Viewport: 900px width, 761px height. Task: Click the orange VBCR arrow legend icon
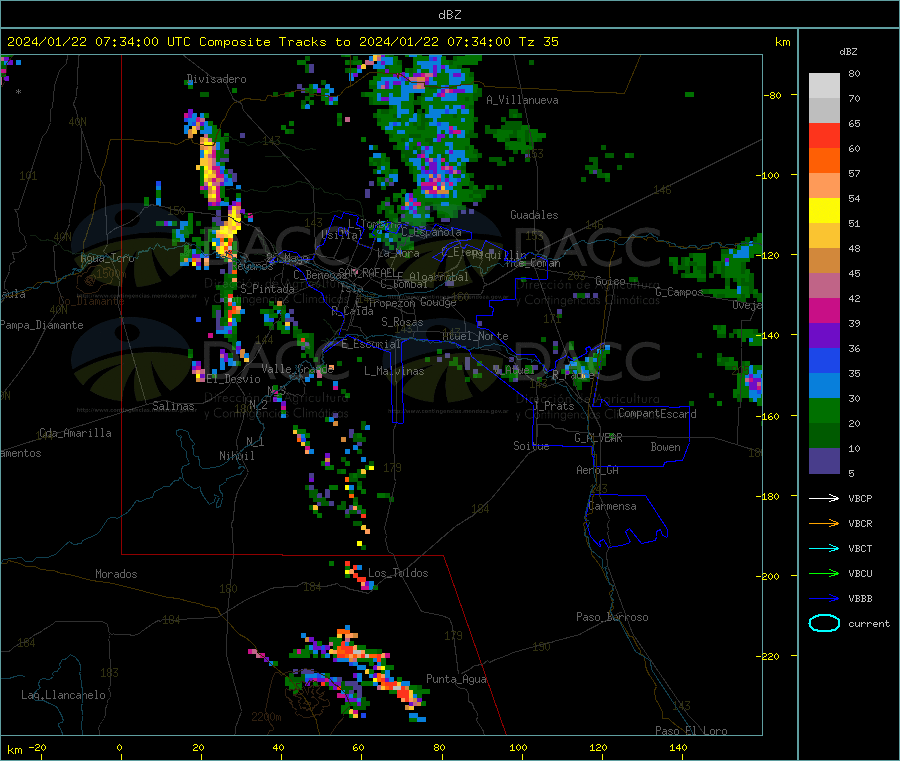(x=824, y=523)
